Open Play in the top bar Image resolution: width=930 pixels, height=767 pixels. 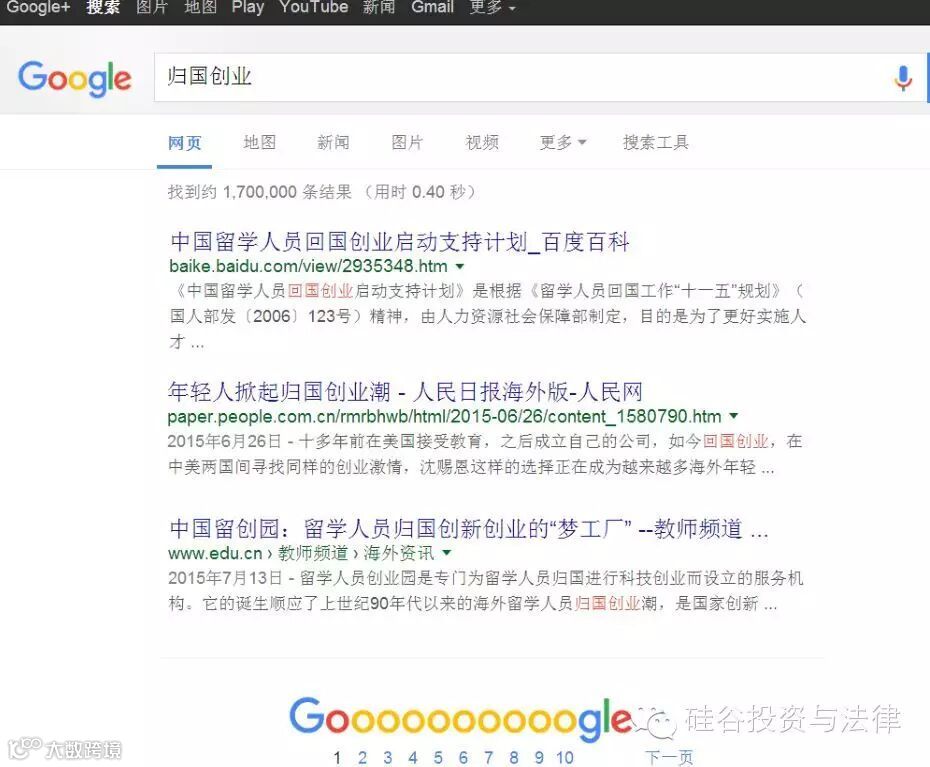[248, 8]
